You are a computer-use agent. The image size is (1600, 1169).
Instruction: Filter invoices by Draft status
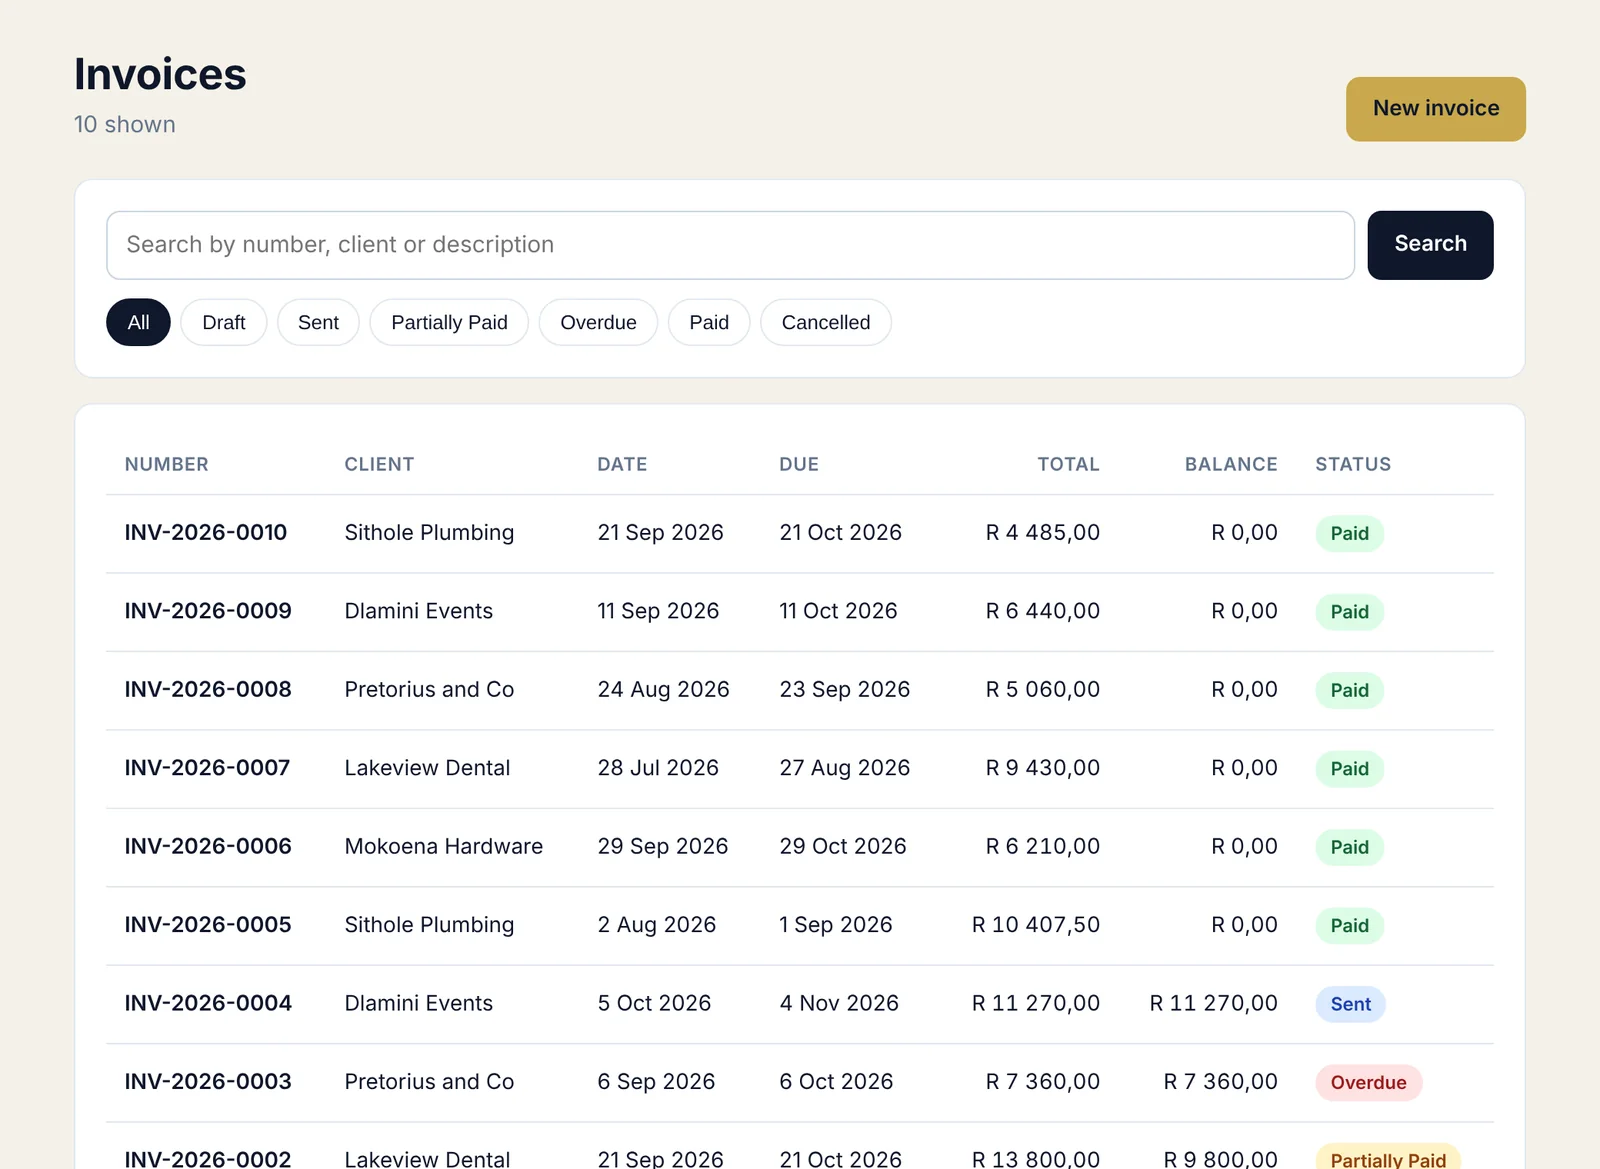[x=224, y=322]
